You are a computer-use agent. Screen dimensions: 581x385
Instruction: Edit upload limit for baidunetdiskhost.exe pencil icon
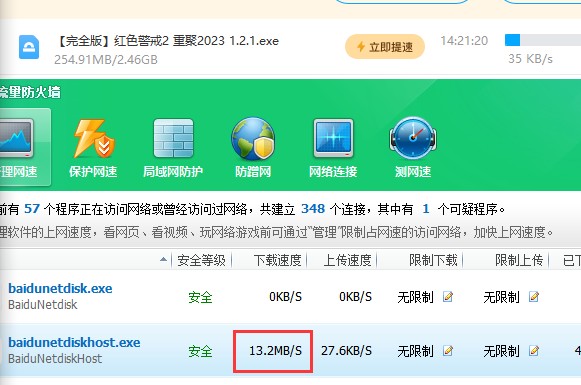(x=534, y=351)
